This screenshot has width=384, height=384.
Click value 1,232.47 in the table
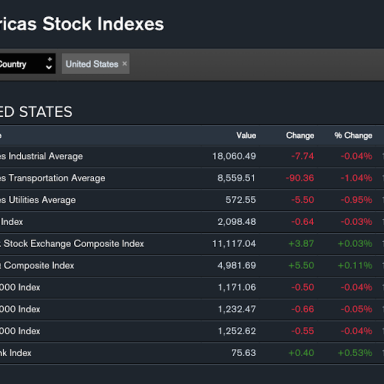[237, 309]
